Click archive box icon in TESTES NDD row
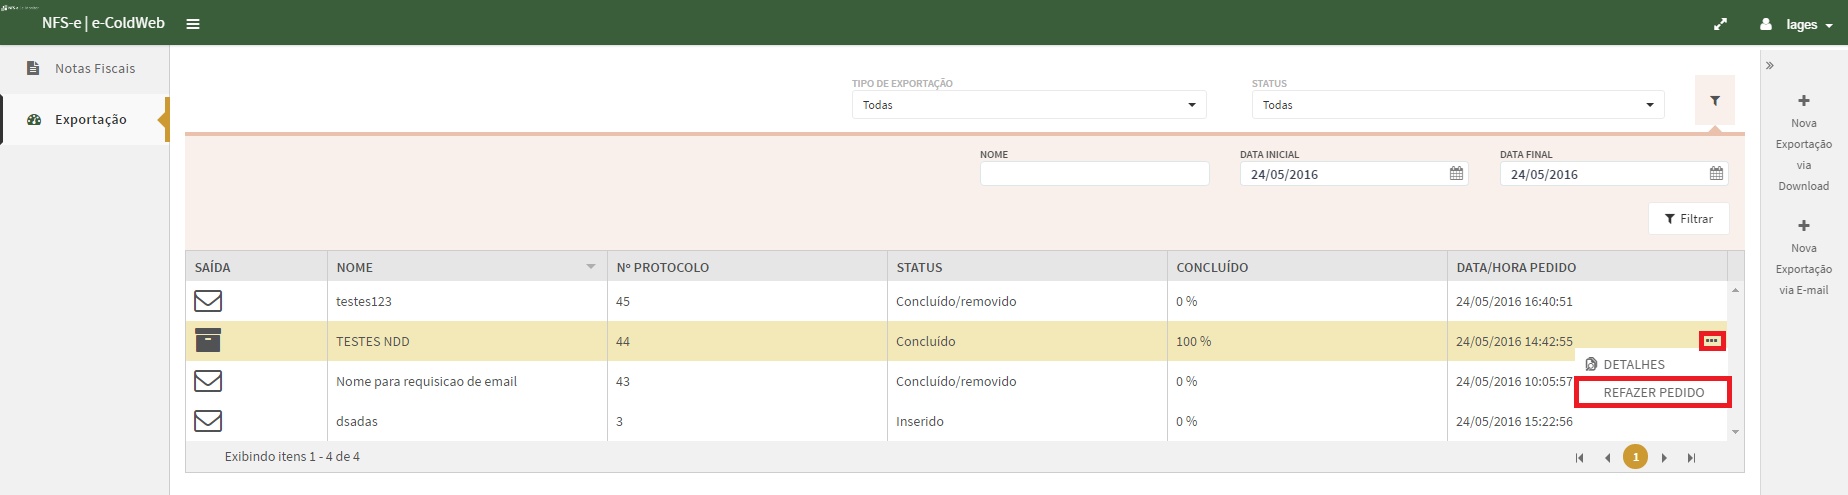This screenshot has height=495, width=1848. (208, 340)
